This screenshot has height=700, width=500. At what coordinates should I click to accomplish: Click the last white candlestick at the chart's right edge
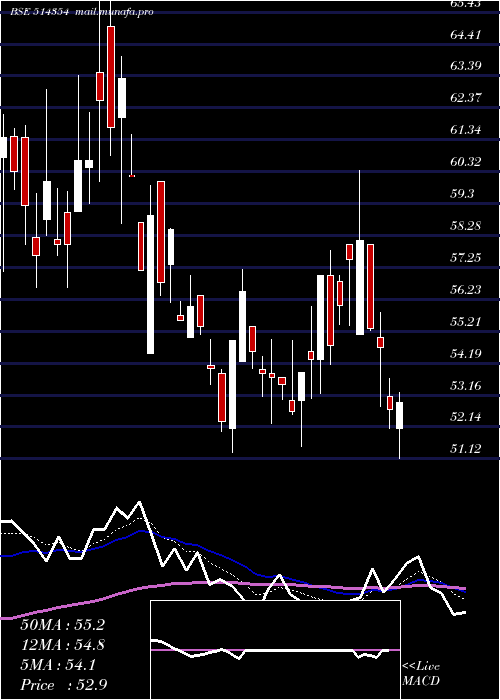400,416
